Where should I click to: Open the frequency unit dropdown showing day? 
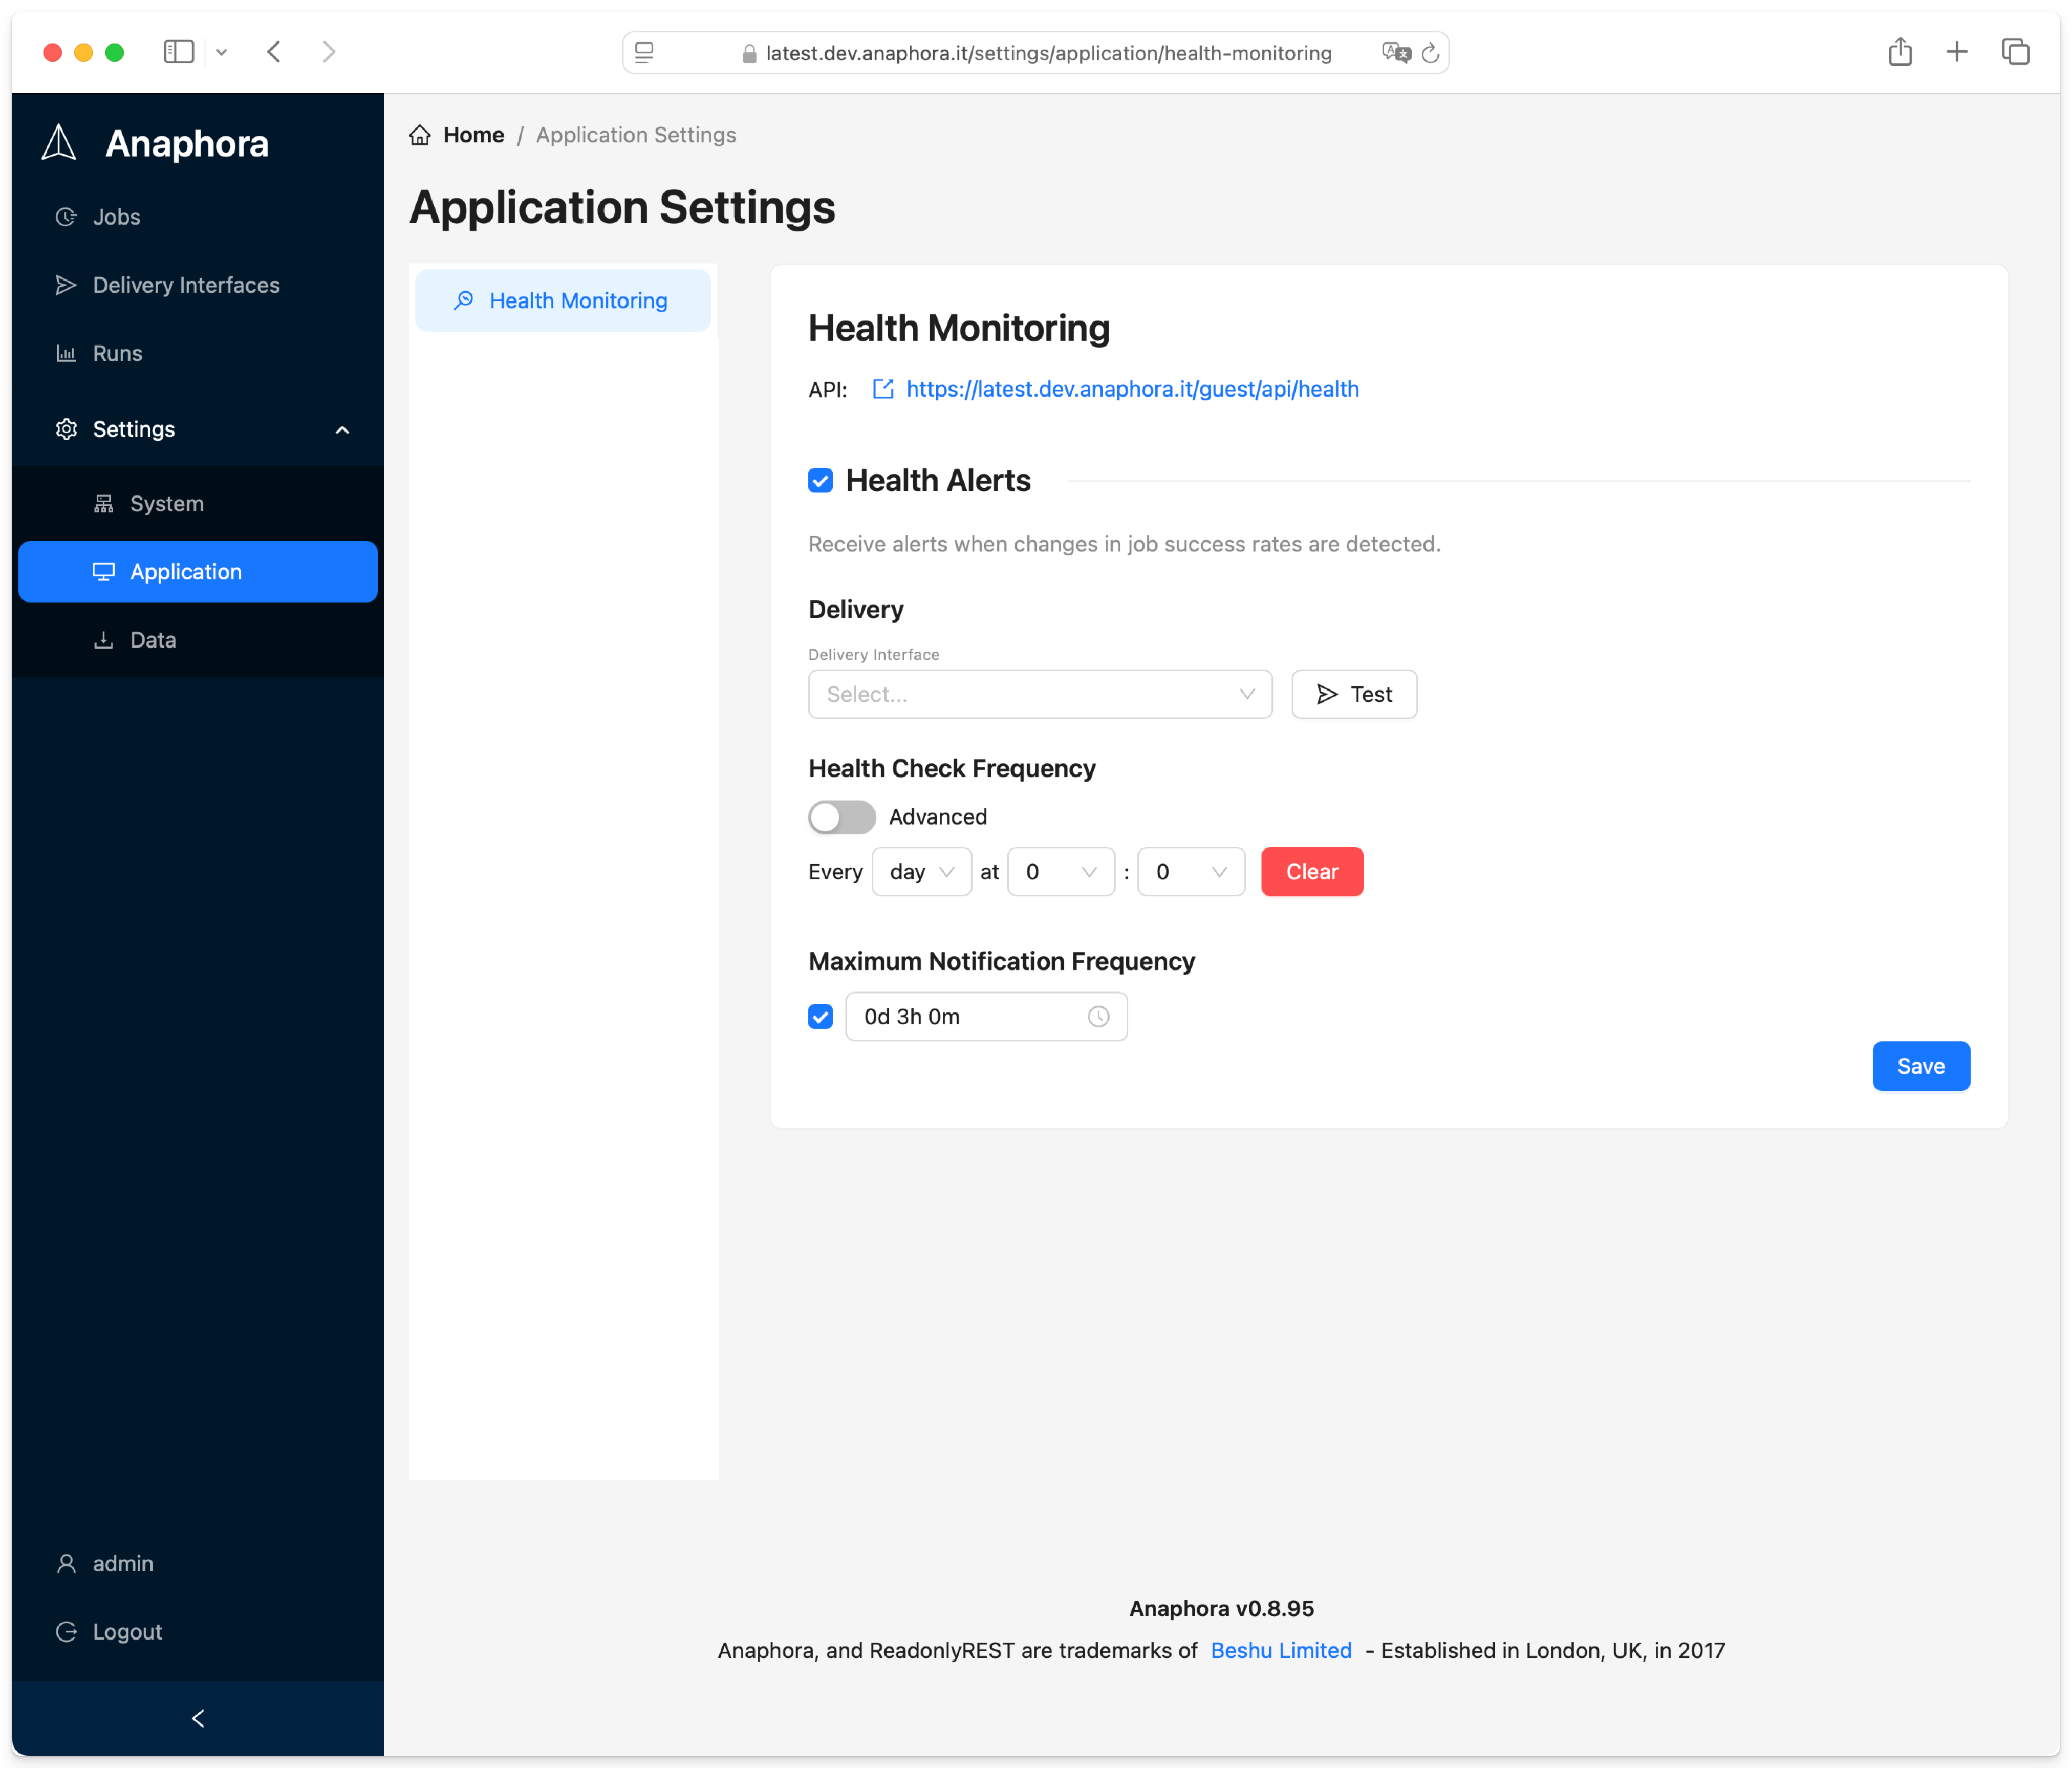[x=921, y=871]
